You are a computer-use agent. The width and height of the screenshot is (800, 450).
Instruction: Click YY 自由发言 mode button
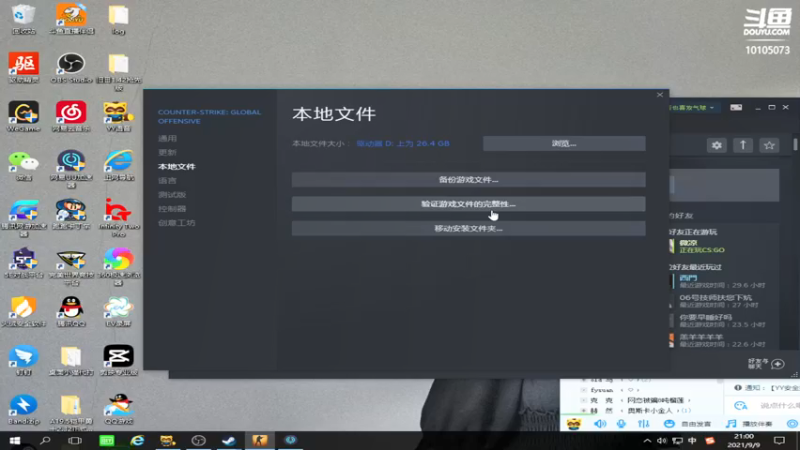coord(687,423)
